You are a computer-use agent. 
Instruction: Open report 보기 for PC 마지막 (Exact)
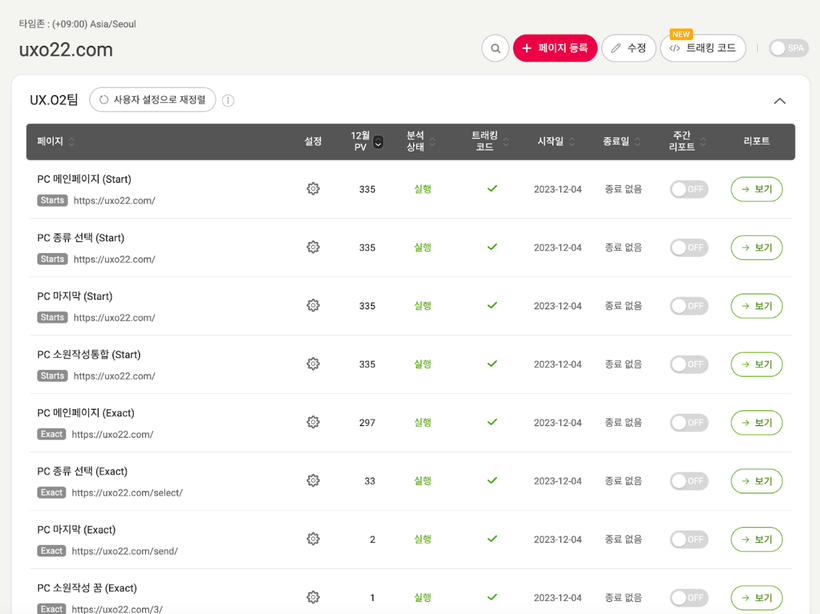(756, 539)
